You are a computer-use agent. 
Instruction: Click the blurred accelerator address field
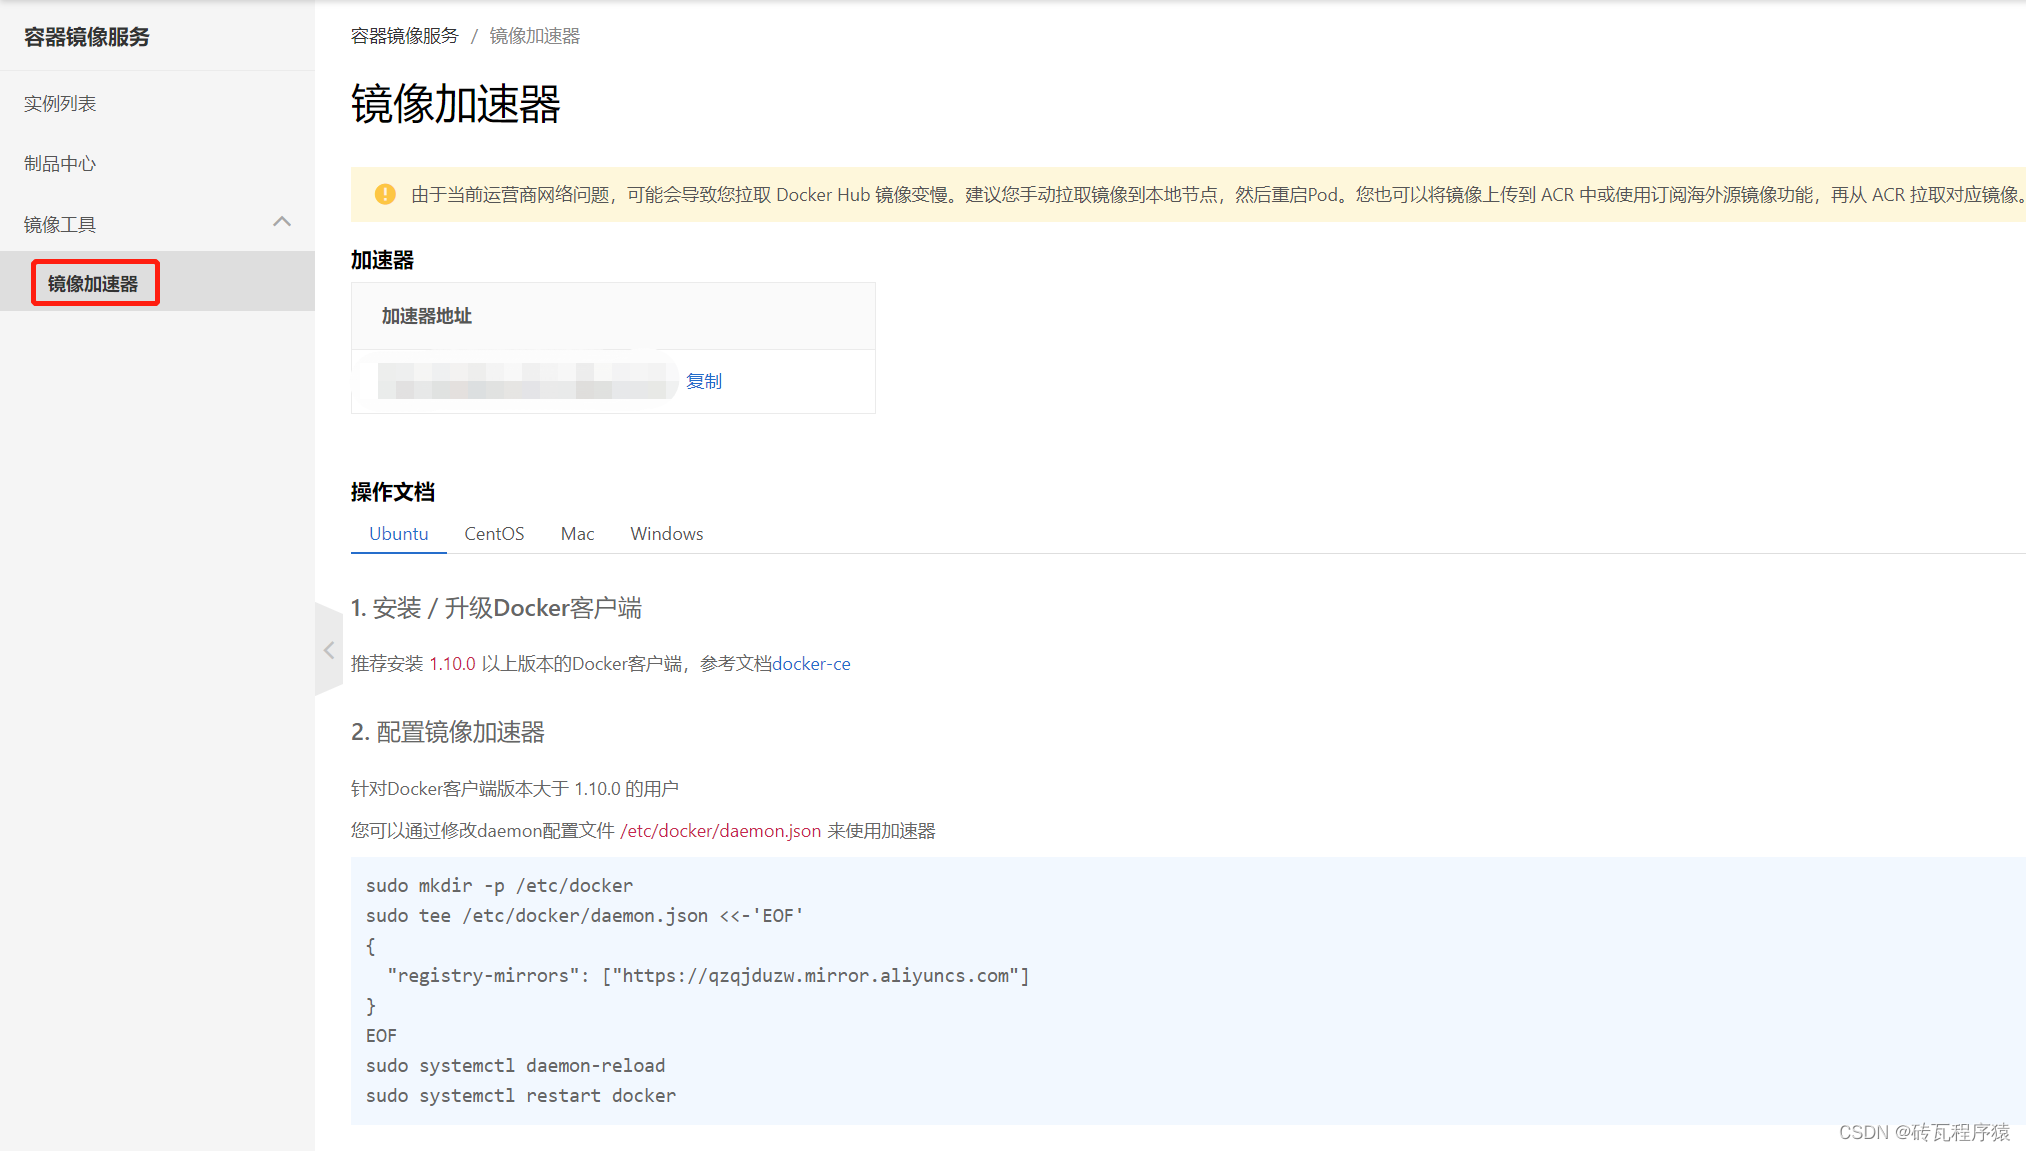528,381
